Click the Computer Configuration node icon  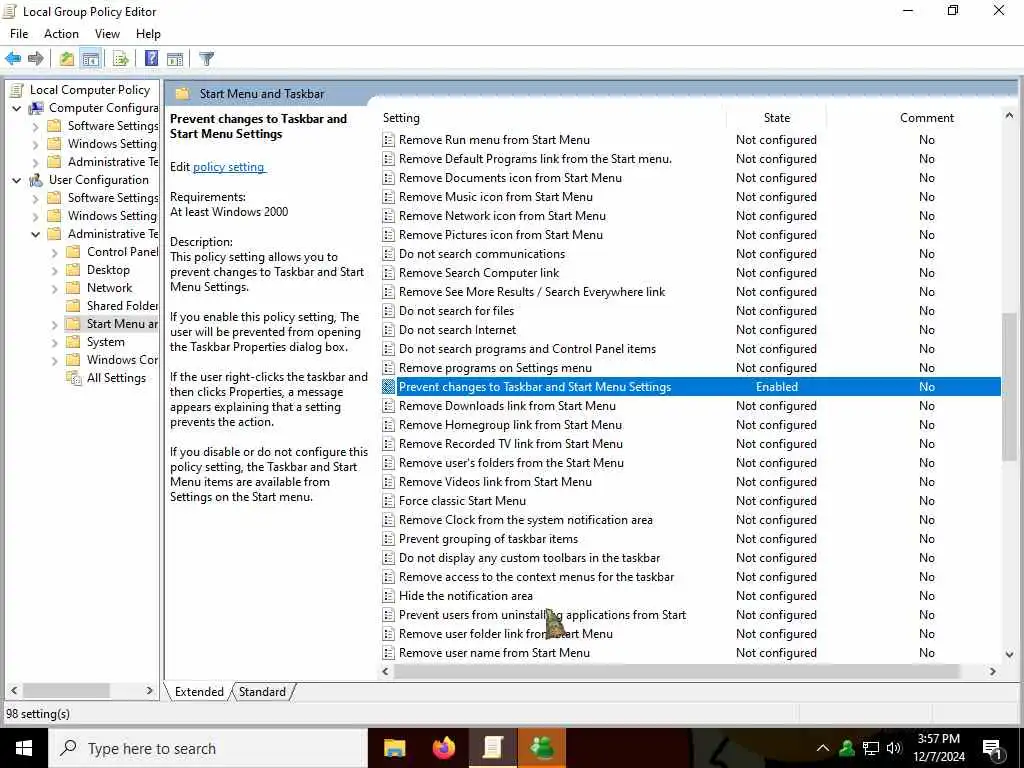click(x=36, y=108)
